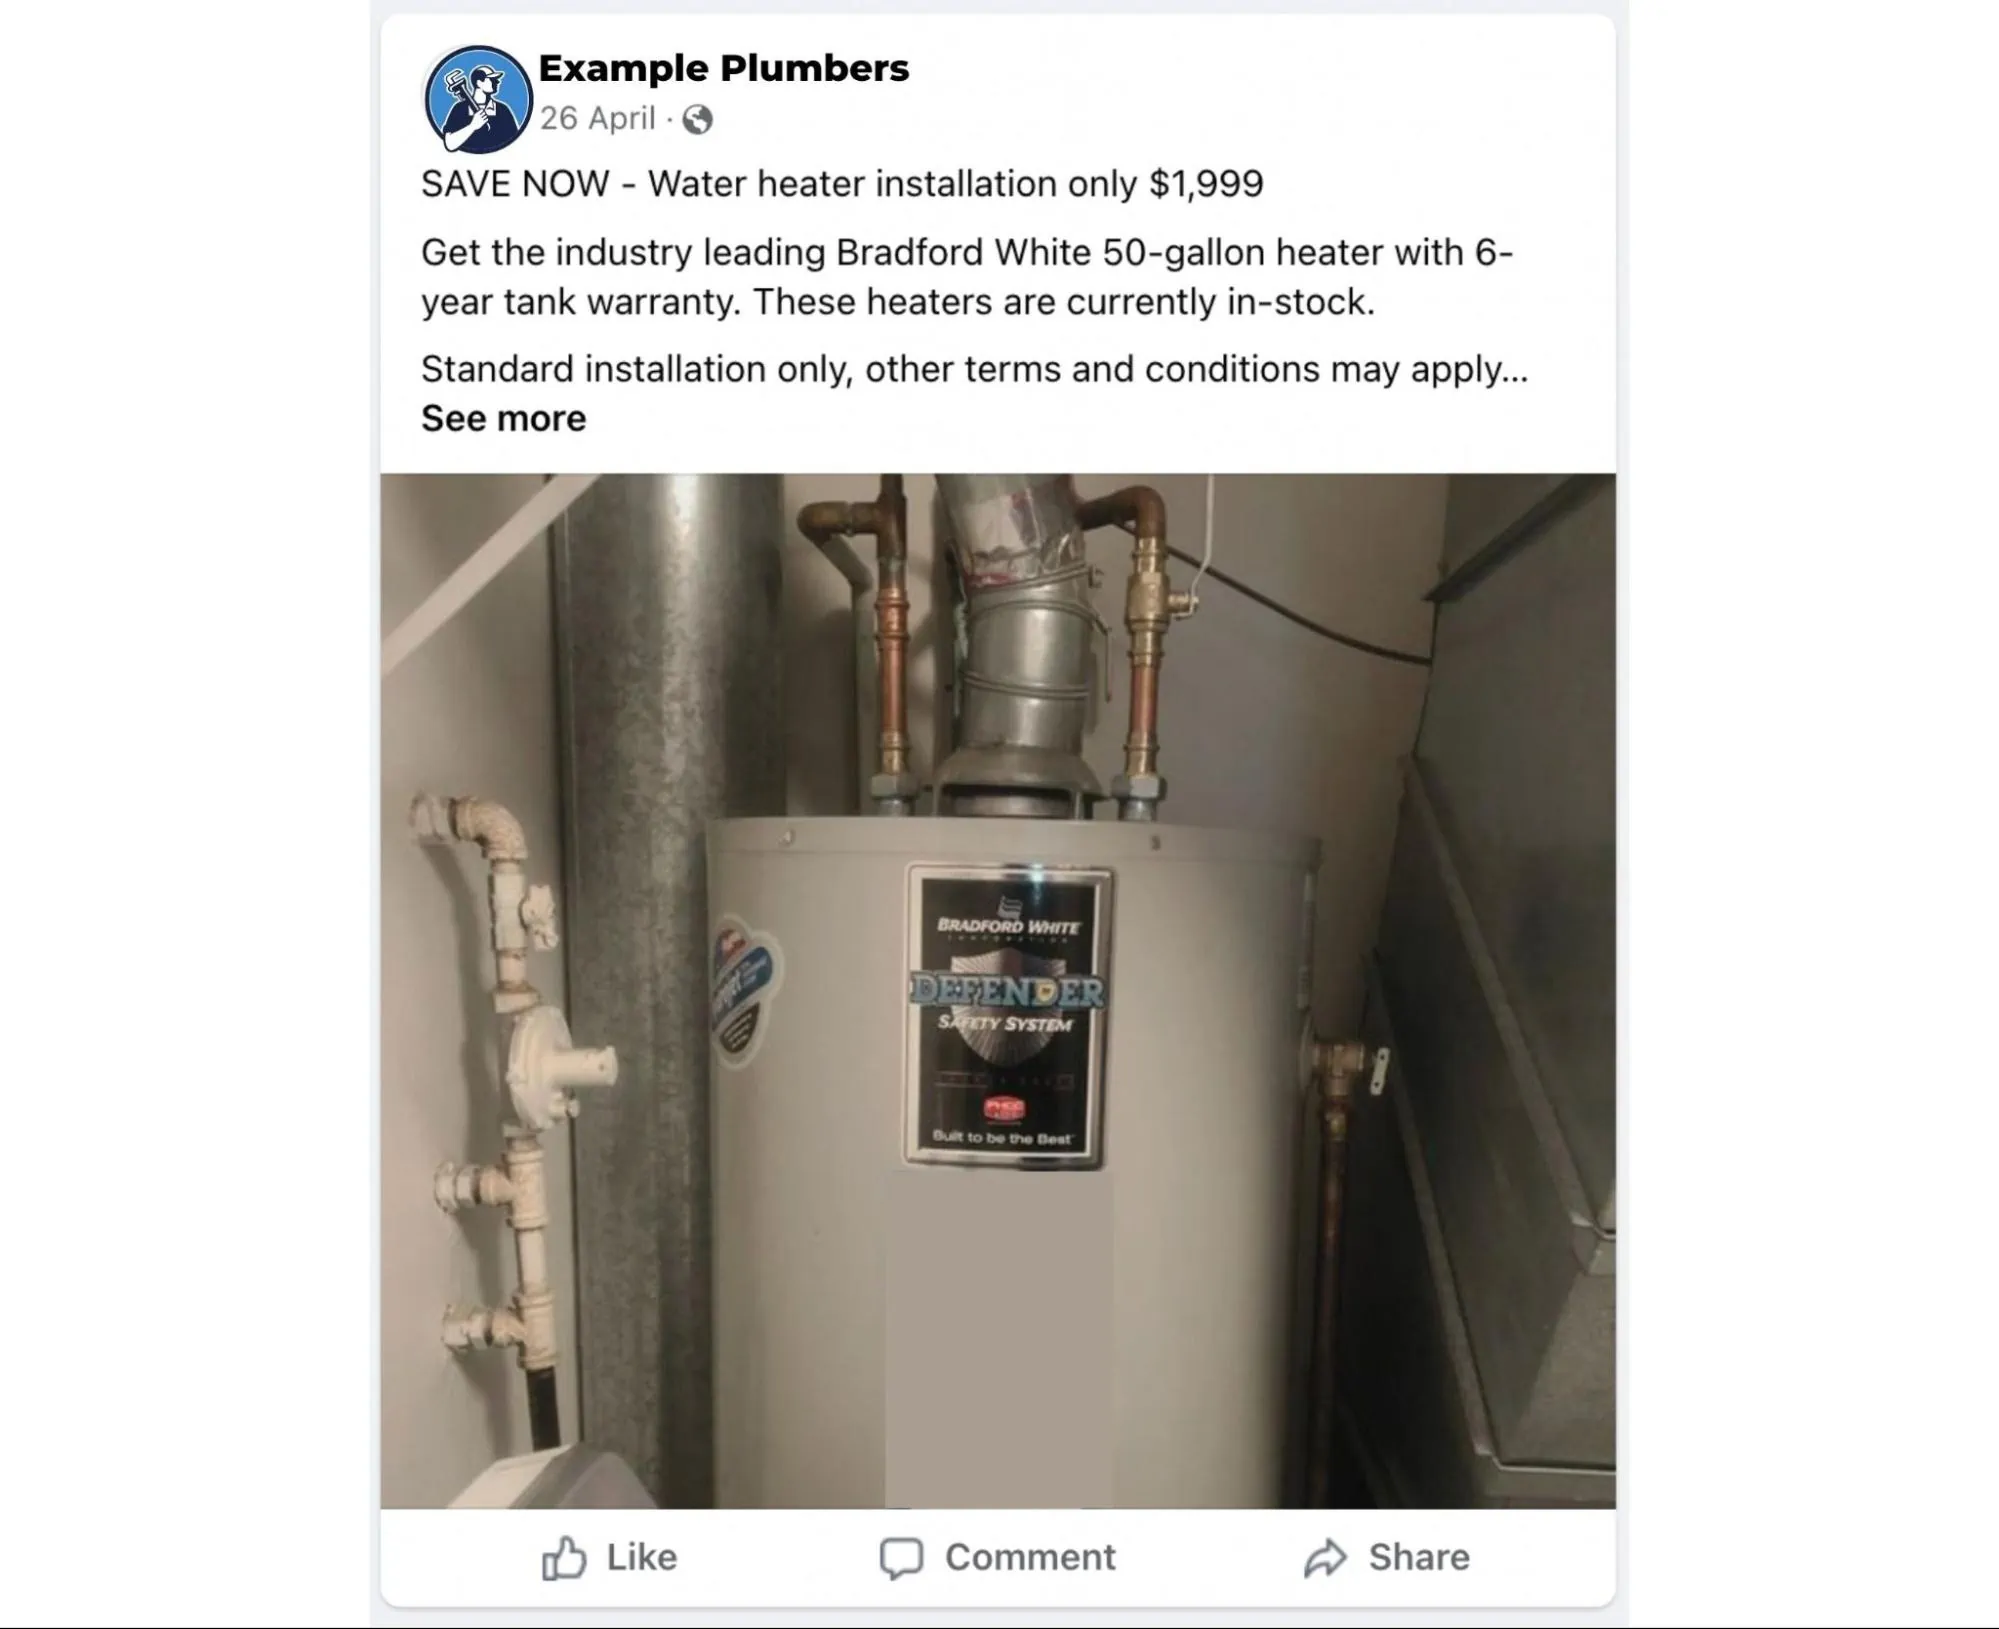Open the Example Plumbers profile avatar
Image resolution: width=1999 pixels, height=1629 pixels.
point(477,99)
